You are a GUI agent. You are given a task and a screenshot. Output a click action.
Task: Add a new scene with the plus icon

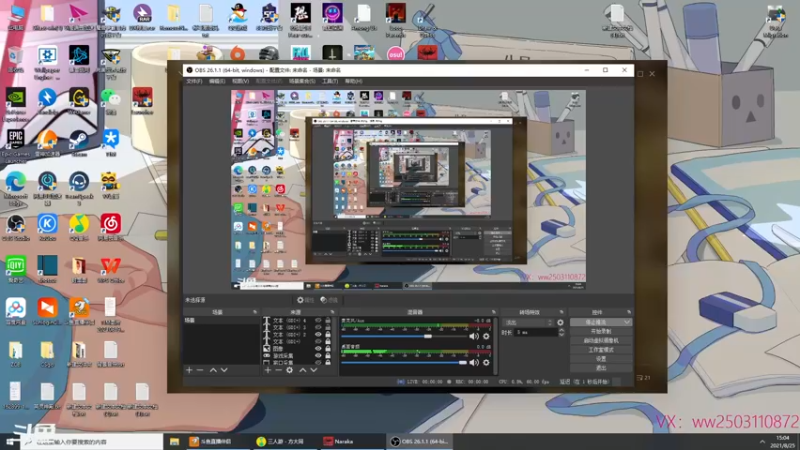pyautogui.click(x=189, y=370)
